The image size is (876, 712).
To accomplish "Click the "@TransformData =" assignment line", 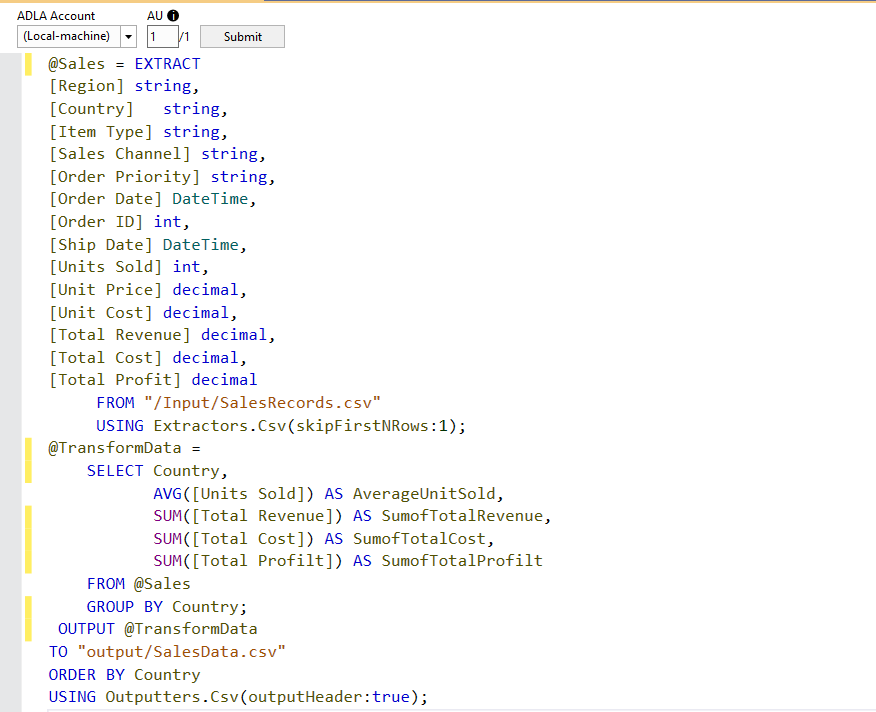I will click(x=124, y=448).
